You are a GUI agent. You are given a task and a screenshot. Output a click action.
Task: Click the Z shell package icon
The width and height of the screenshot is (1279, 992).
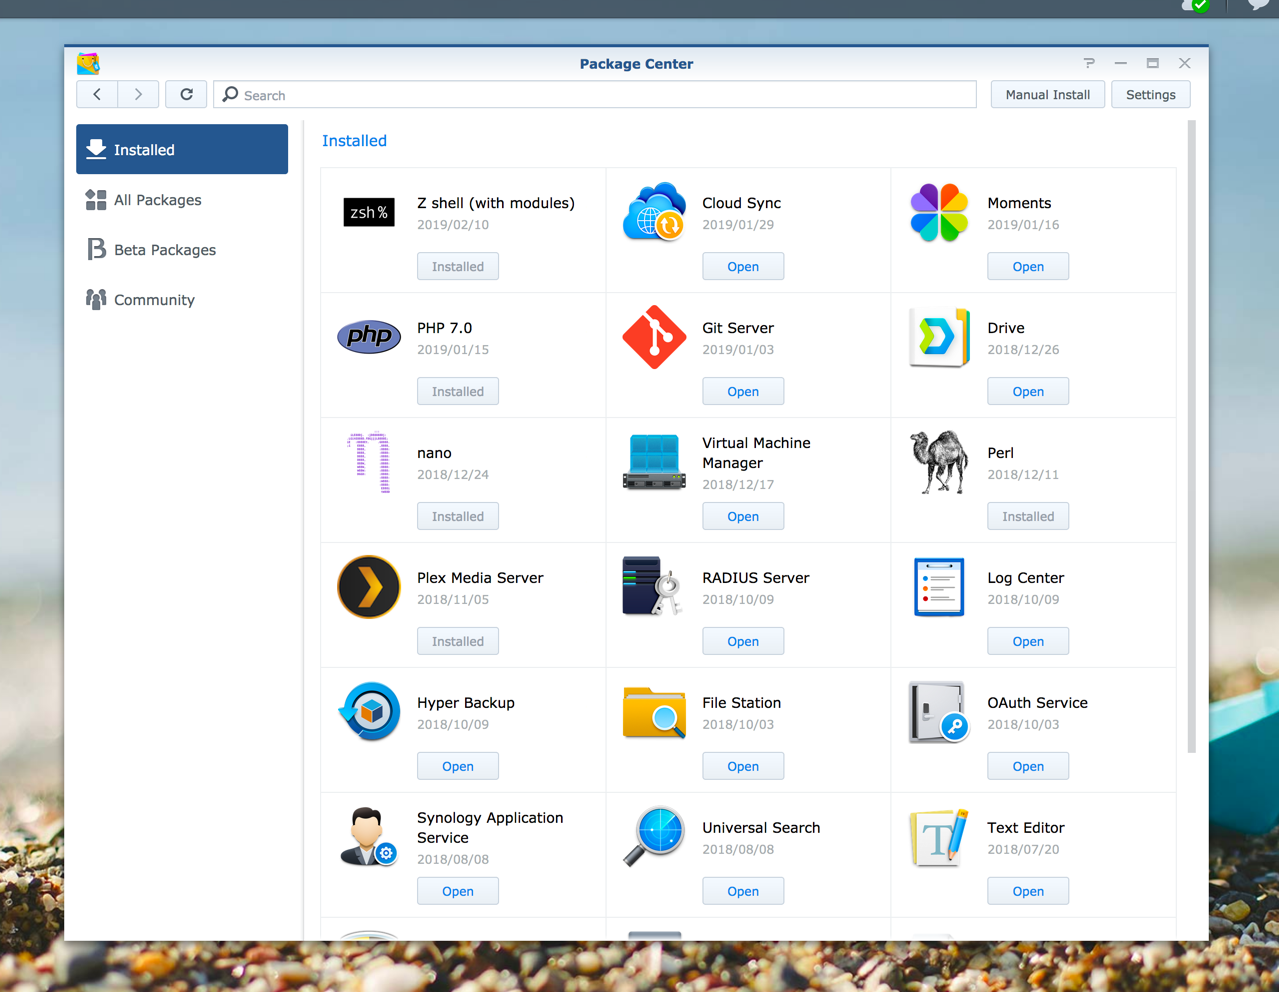tap(368, 212)
